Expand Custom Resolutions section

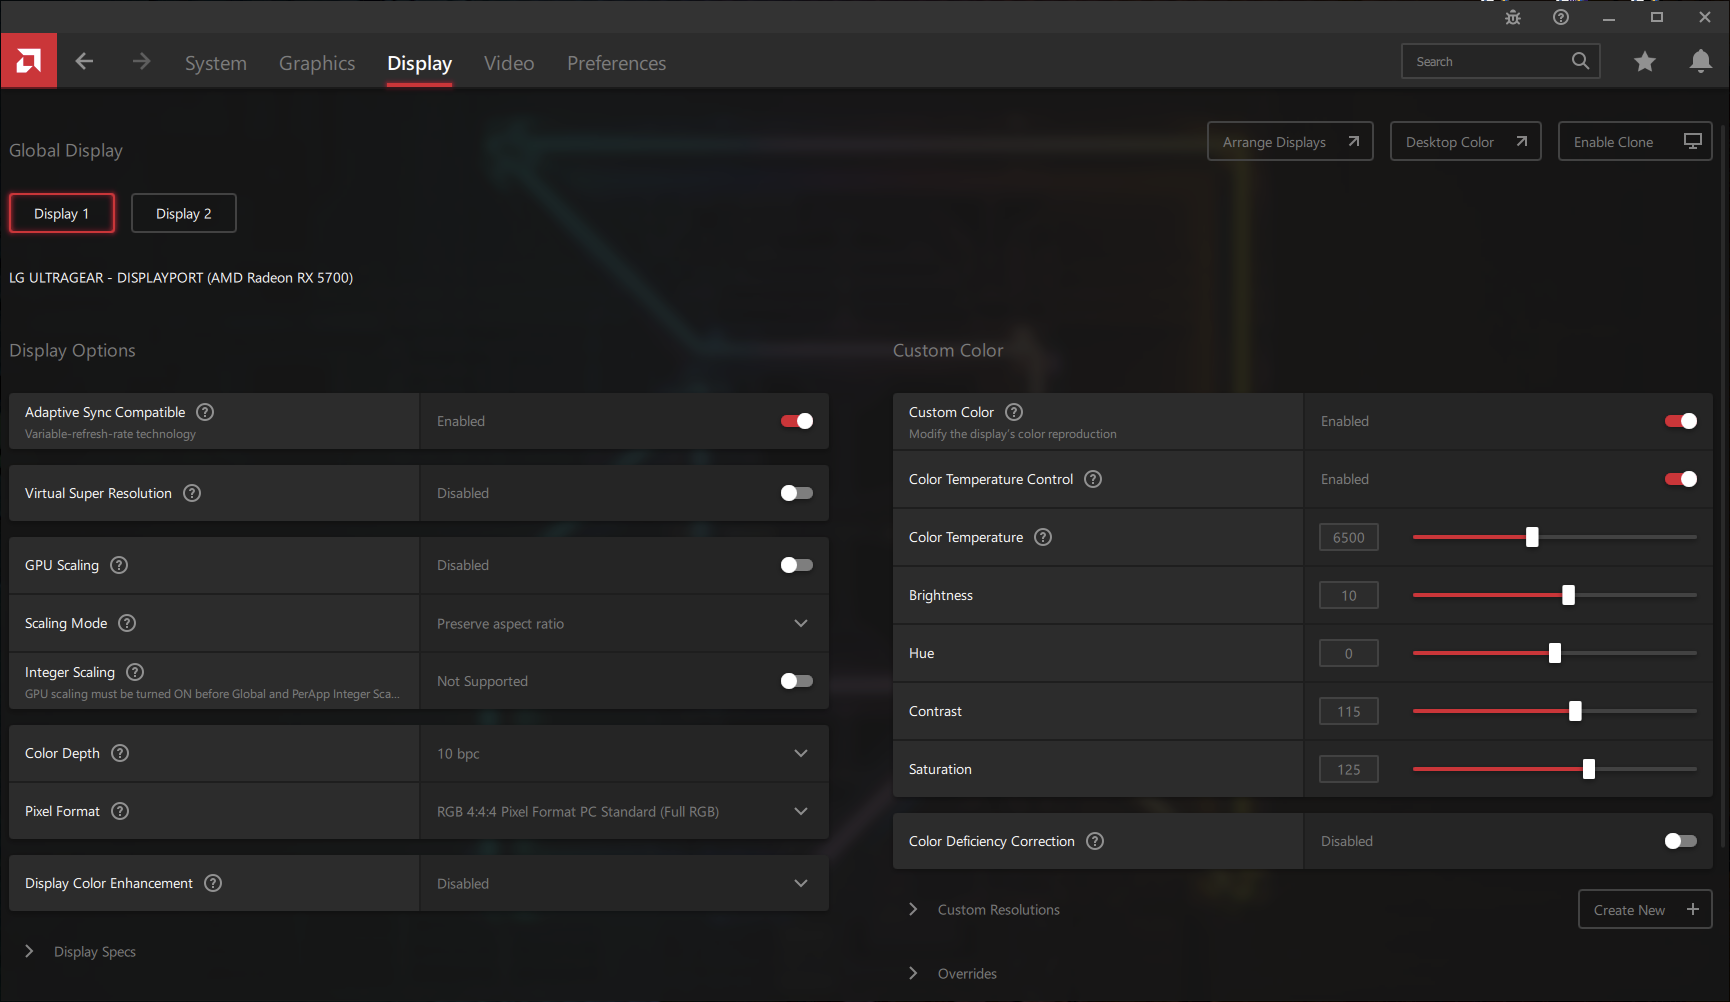coord(913,909)
